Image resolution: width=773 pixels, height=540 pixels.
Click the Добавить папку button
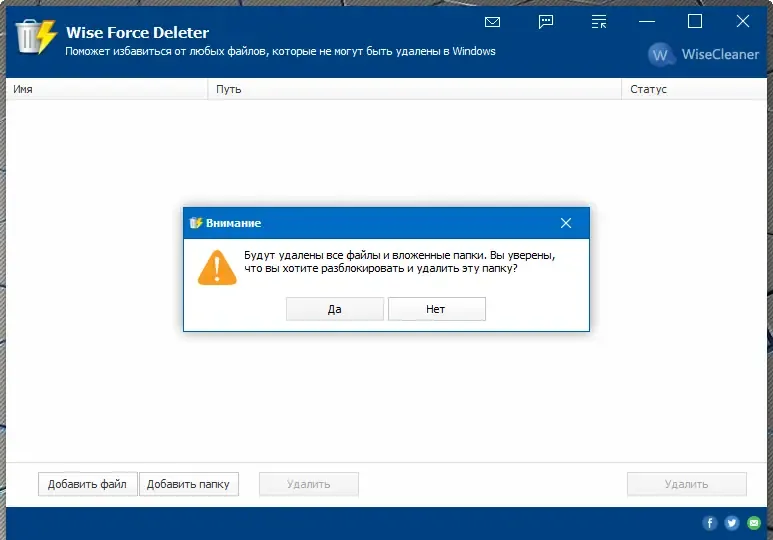[x=188, y=484]
